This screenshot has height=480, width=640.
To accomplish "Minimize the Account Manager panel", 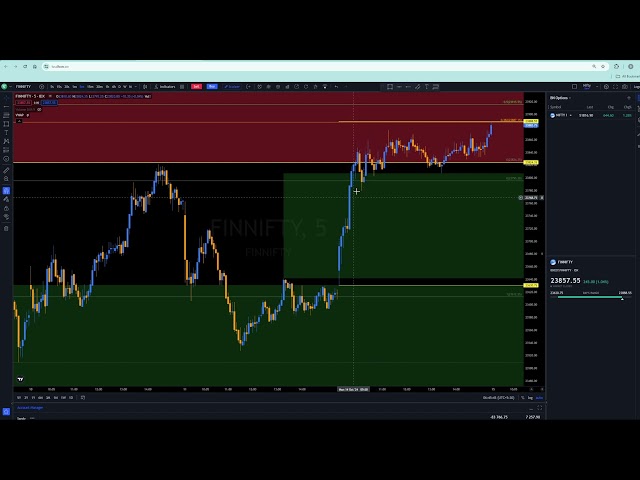I will (x=531, y=408).
